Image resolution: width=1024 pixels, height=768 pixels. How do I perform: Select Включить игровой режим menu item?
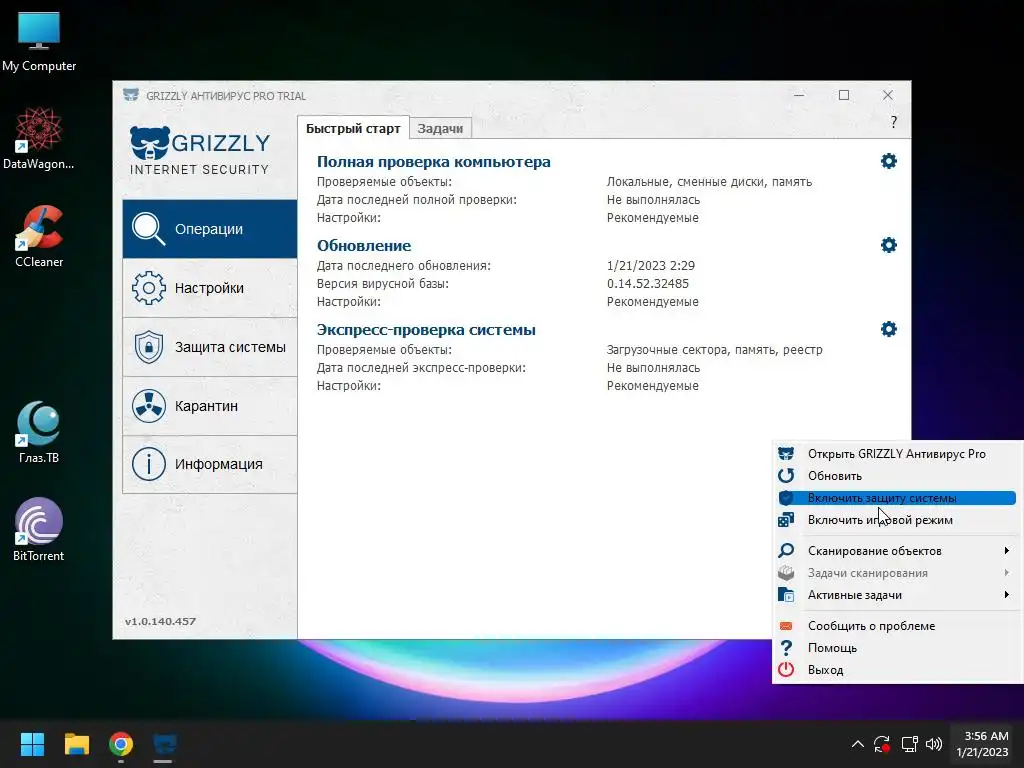click(x=897, y=520)
